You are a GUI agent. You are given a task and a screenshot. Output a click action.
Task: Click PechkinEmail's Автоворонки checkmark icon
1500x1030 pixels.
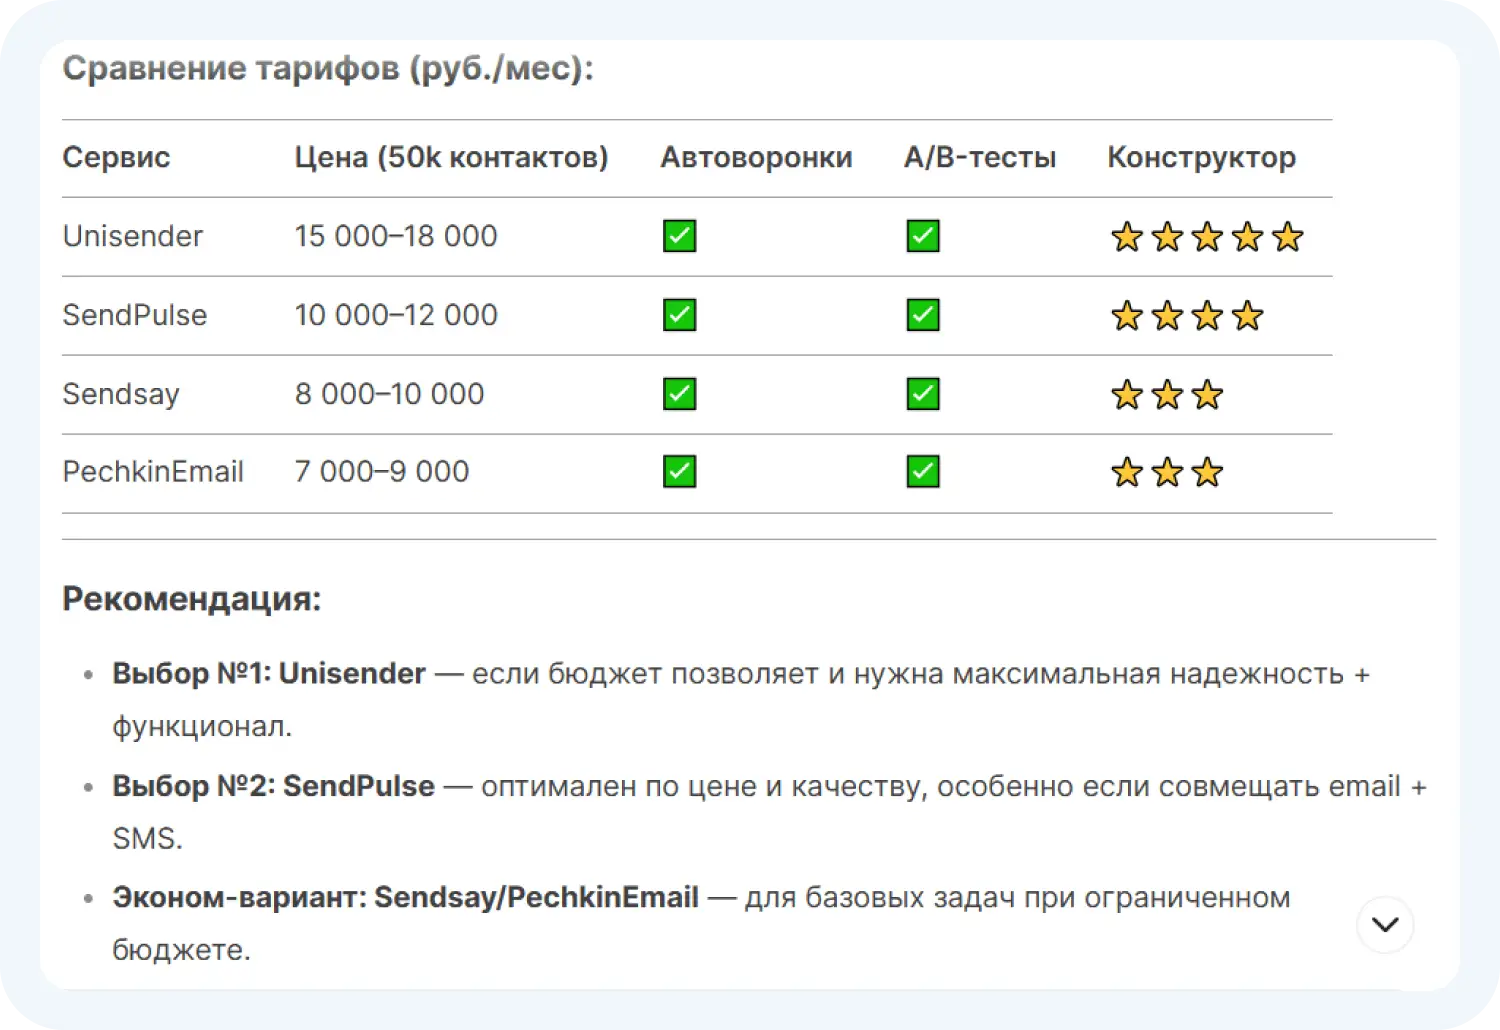[x=680, y=472]
